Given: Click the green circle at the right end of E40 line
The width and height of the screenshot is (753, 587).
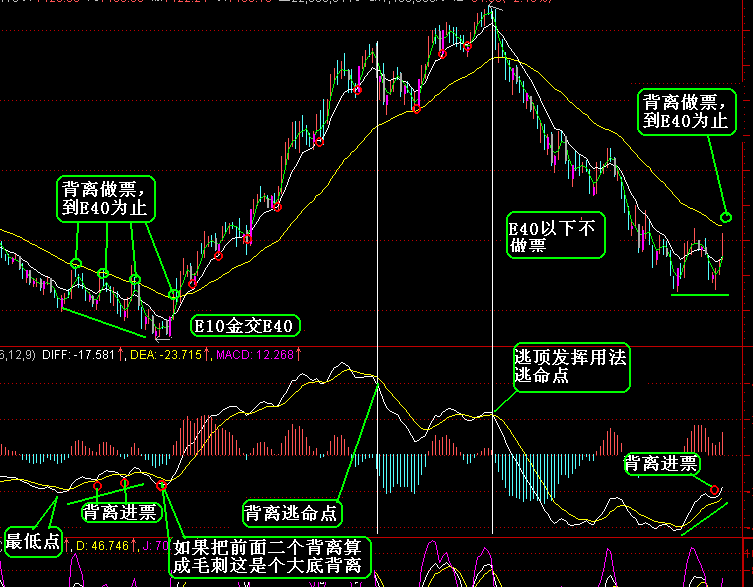Looking at the screenshot, I should pyautogui.click(x=726, y=217).
